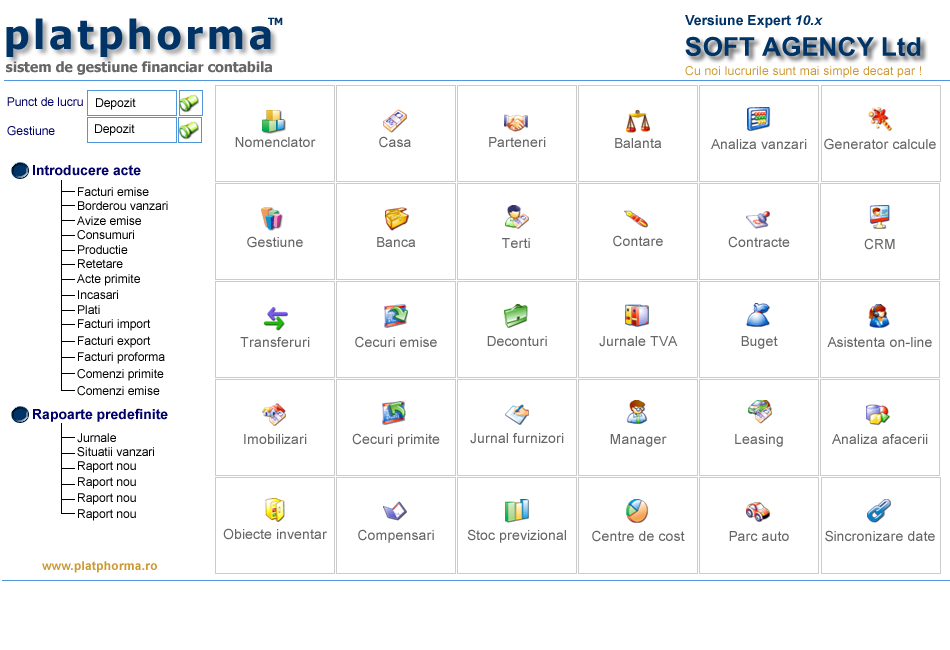Click the Buget money bag icon
This screenshot has width=950, height=650.
click(758, 315)
